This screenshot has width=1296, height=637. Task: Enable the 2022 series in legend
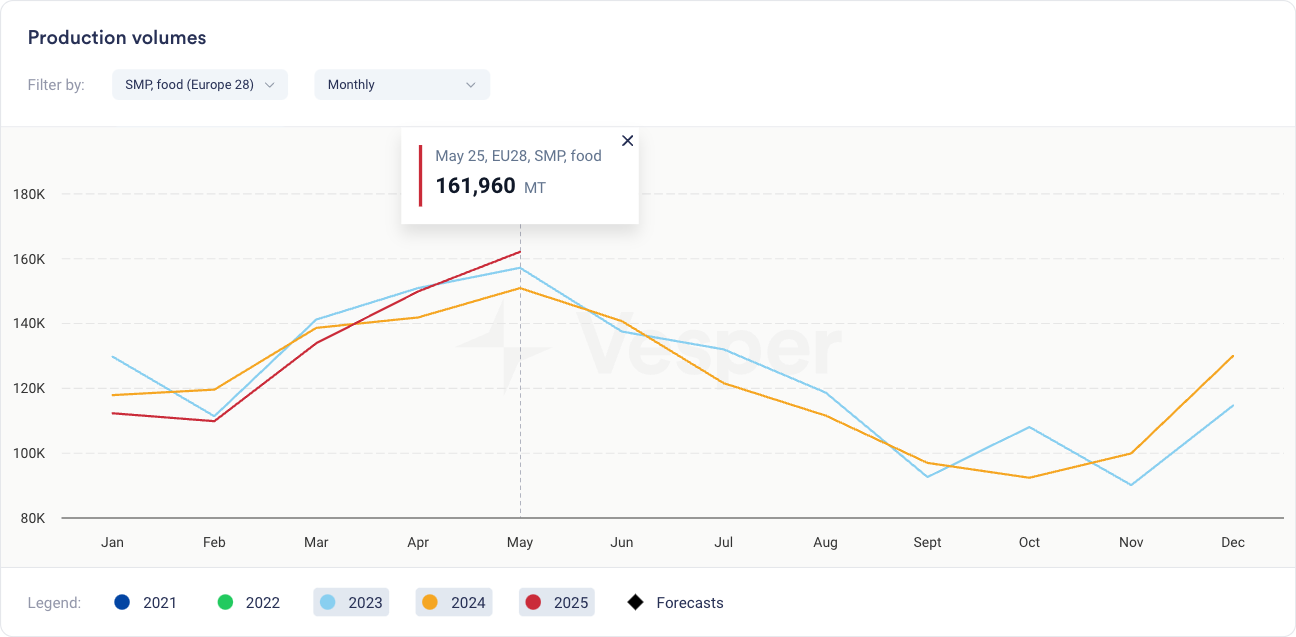(x=249, y=602)
